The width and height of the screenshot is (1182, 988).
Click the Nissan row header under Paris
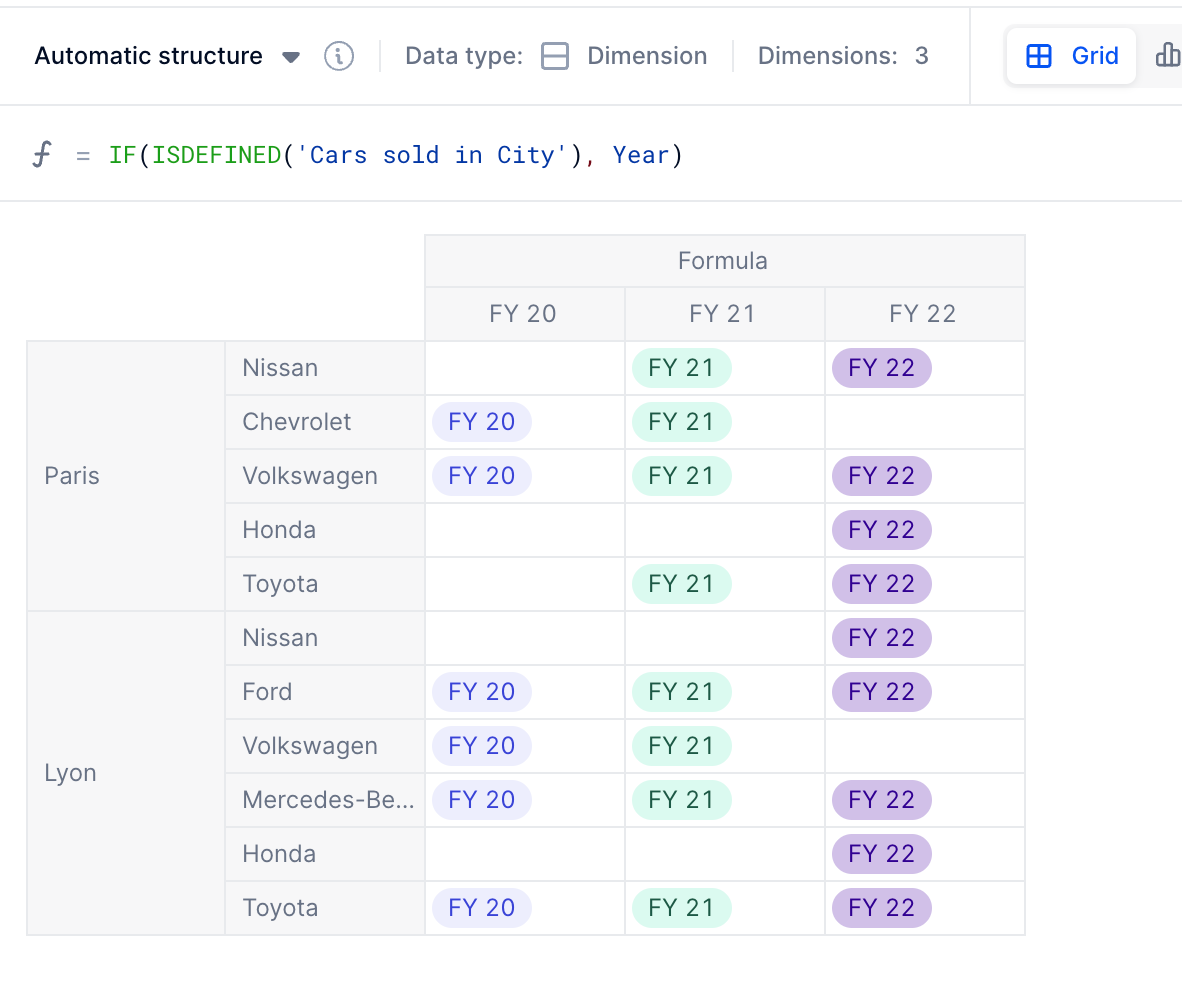325,368
